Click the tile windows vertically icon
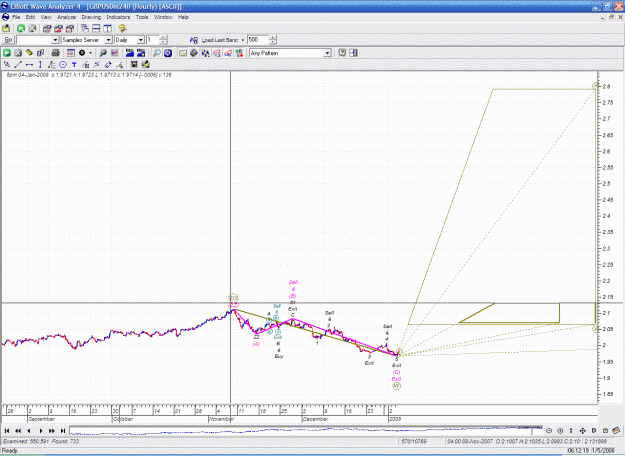 [x=107, y=28]
